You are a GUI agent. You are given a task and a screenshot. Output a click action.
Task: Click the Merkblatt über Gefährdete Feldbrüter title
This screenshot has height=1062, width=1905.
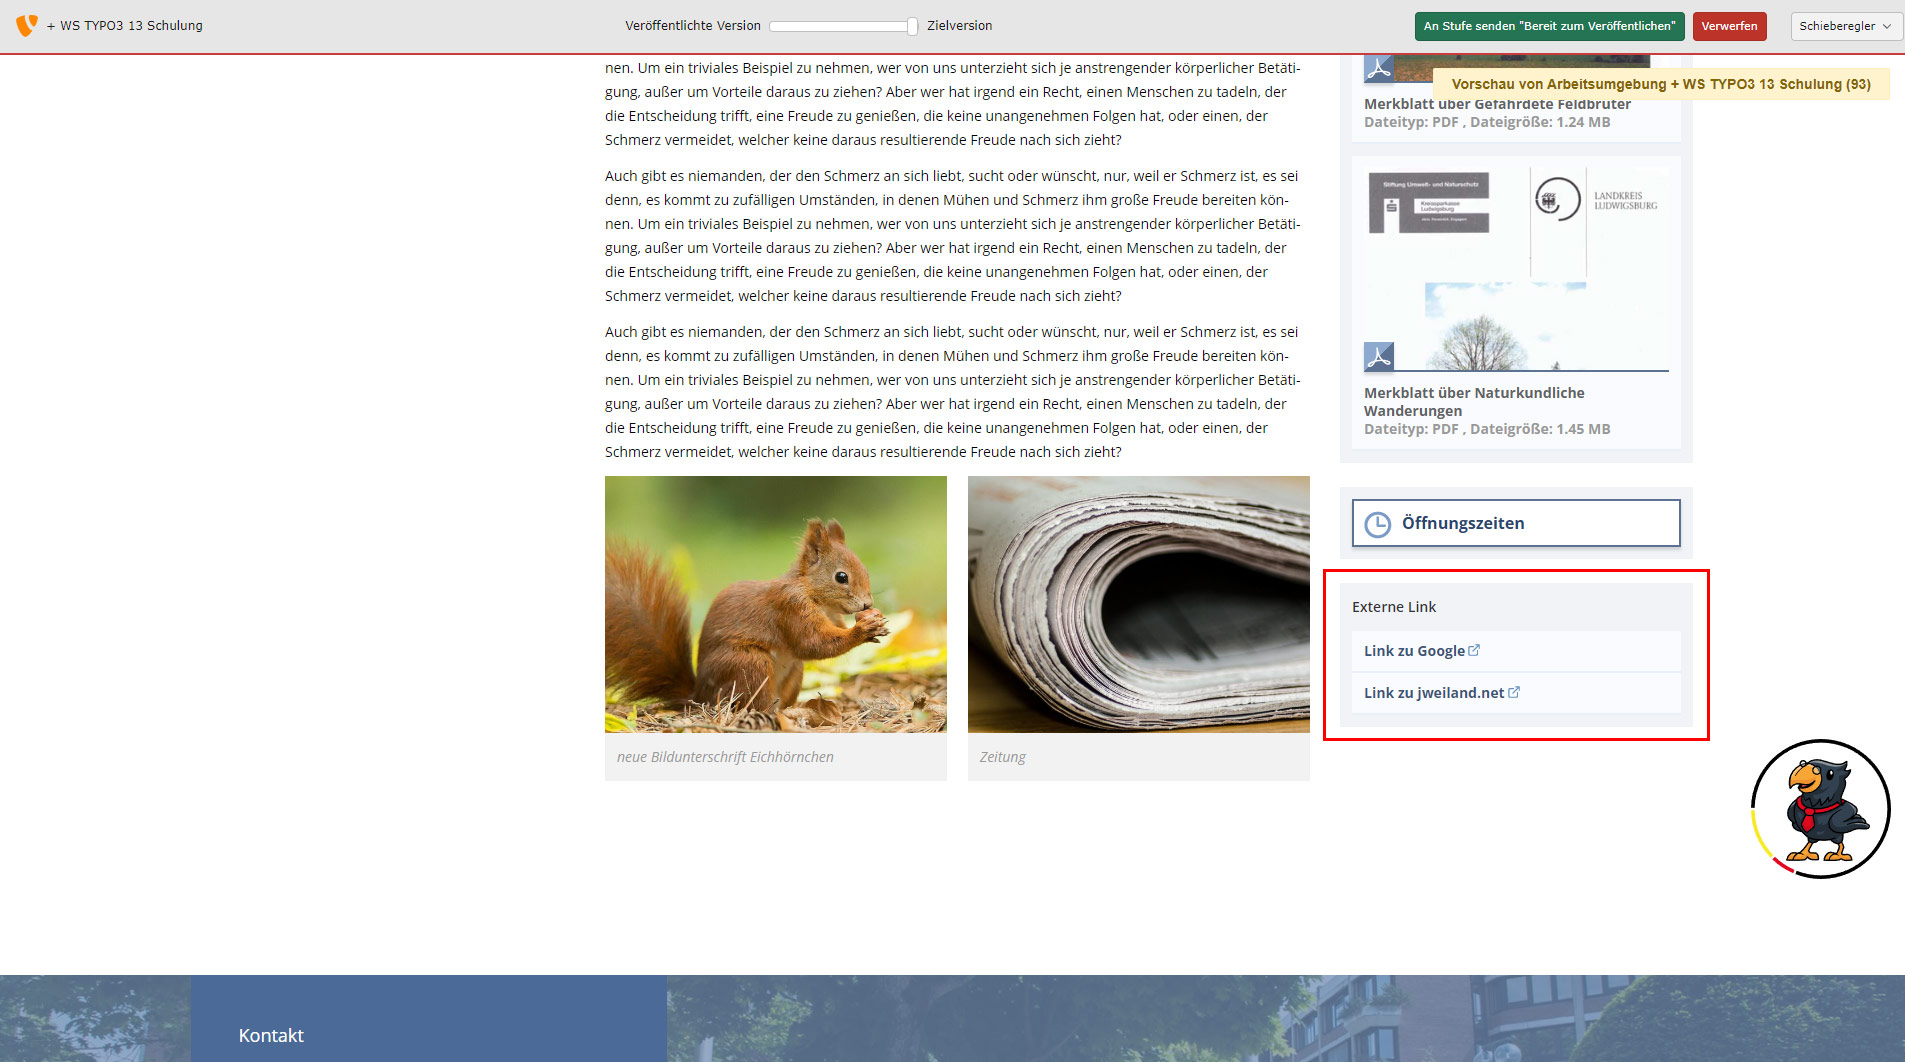tap(1496, 104)
